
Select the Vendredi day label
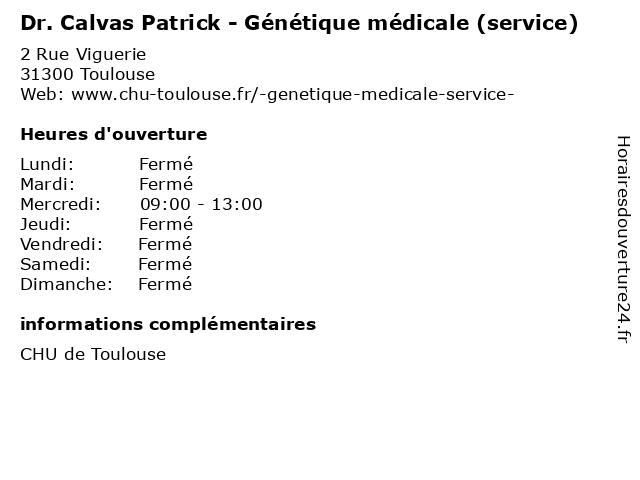[62, 244]
